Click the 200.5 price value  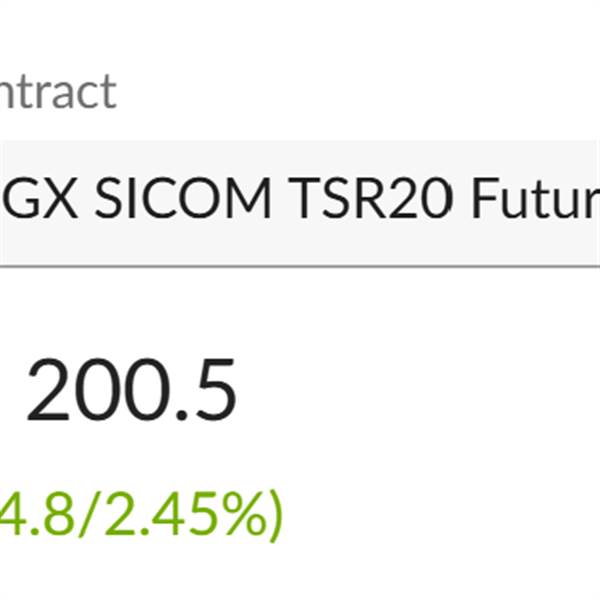[x=131, y=390]
